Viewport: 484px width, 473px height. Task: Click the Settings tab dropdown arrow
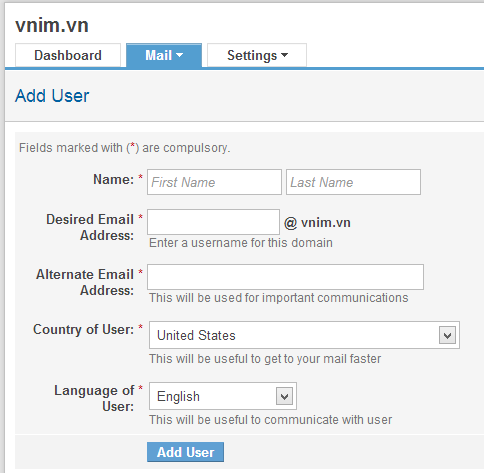pos(284,55)
